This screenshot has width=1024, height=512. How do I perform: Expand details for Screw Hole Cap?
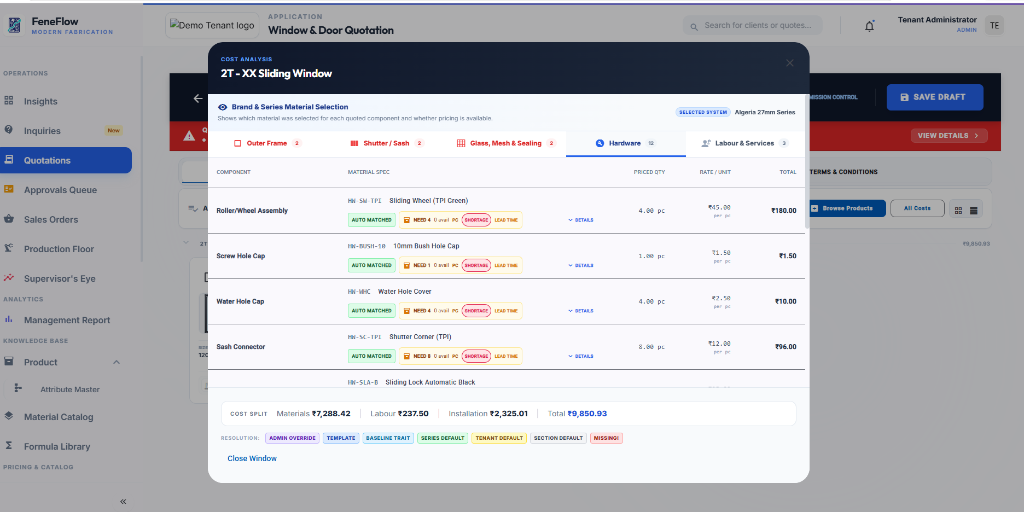pyautogui.click(x=581, y=265)
